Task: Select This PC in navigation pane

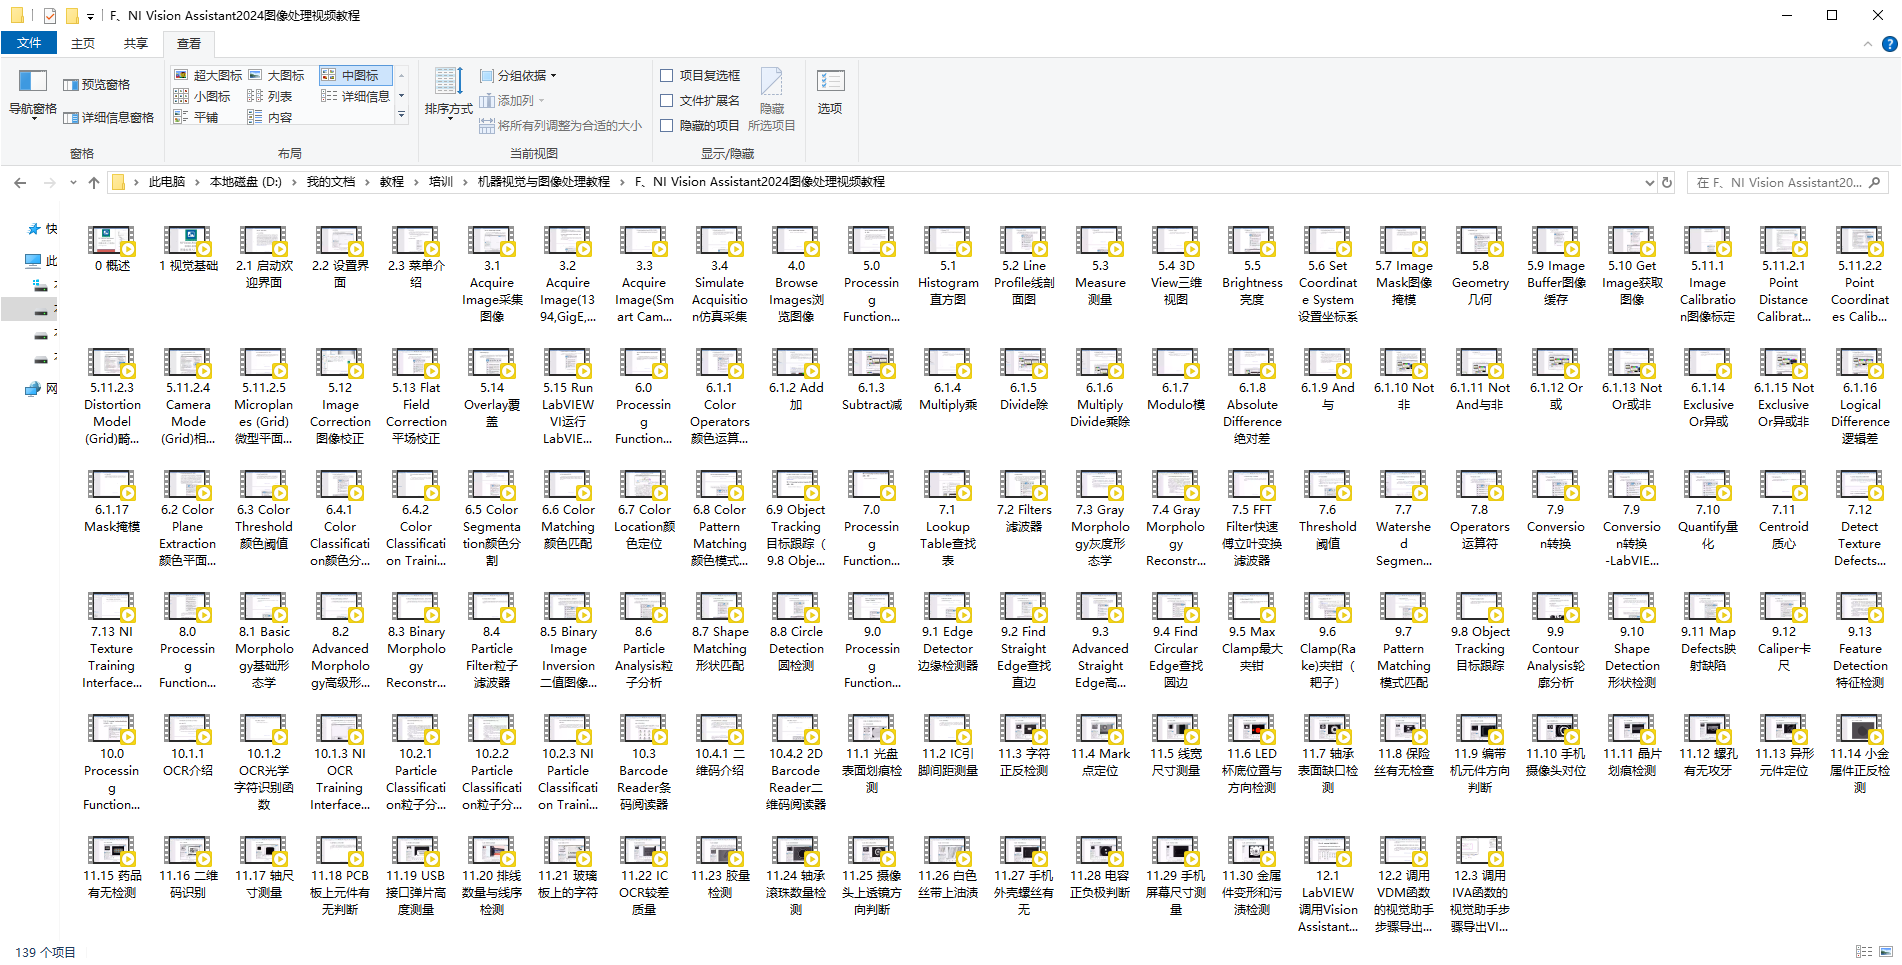Action: pyautogui.click(x=33, y=261)
